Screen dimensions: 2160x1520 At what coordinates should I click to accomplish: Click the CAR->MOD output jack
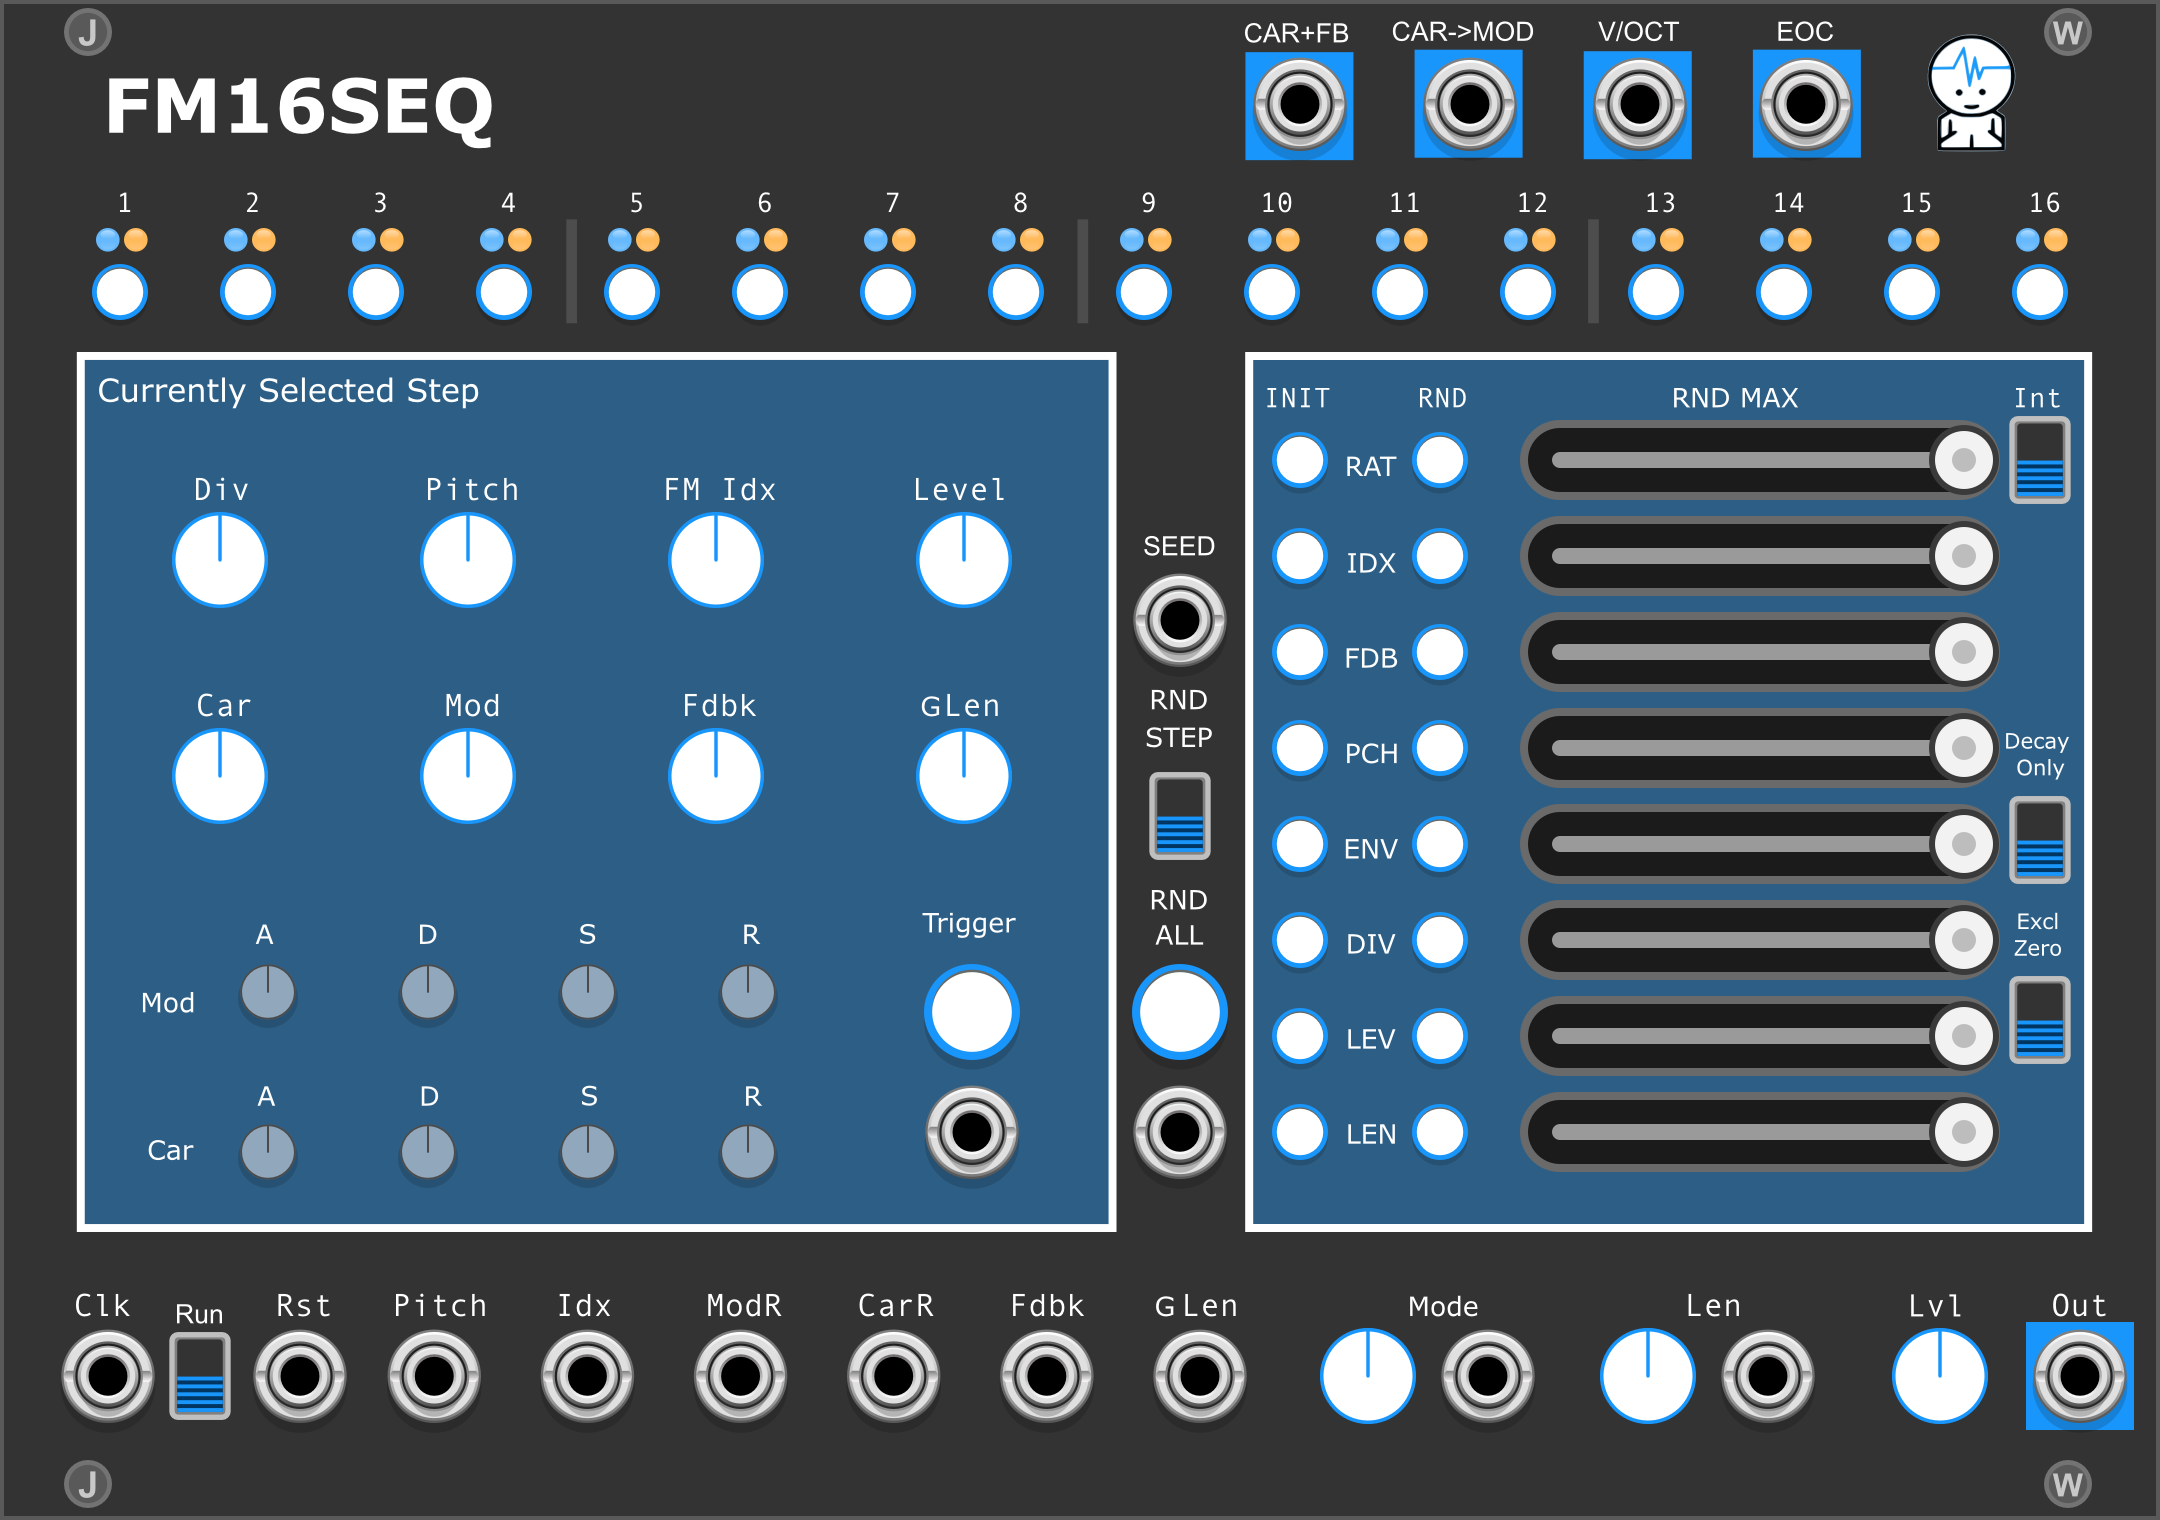pos(1469,105)
